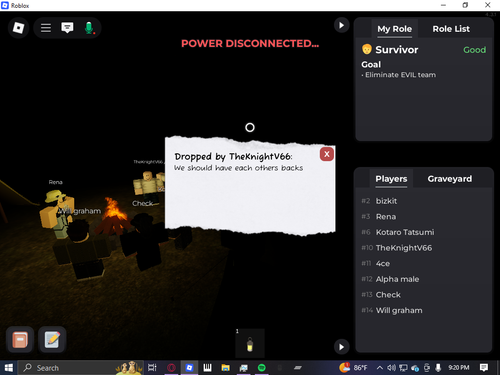Viewport: 500px width, 375px height.
Task: Click the Good alignment label
Action: (x=474, y=50)
